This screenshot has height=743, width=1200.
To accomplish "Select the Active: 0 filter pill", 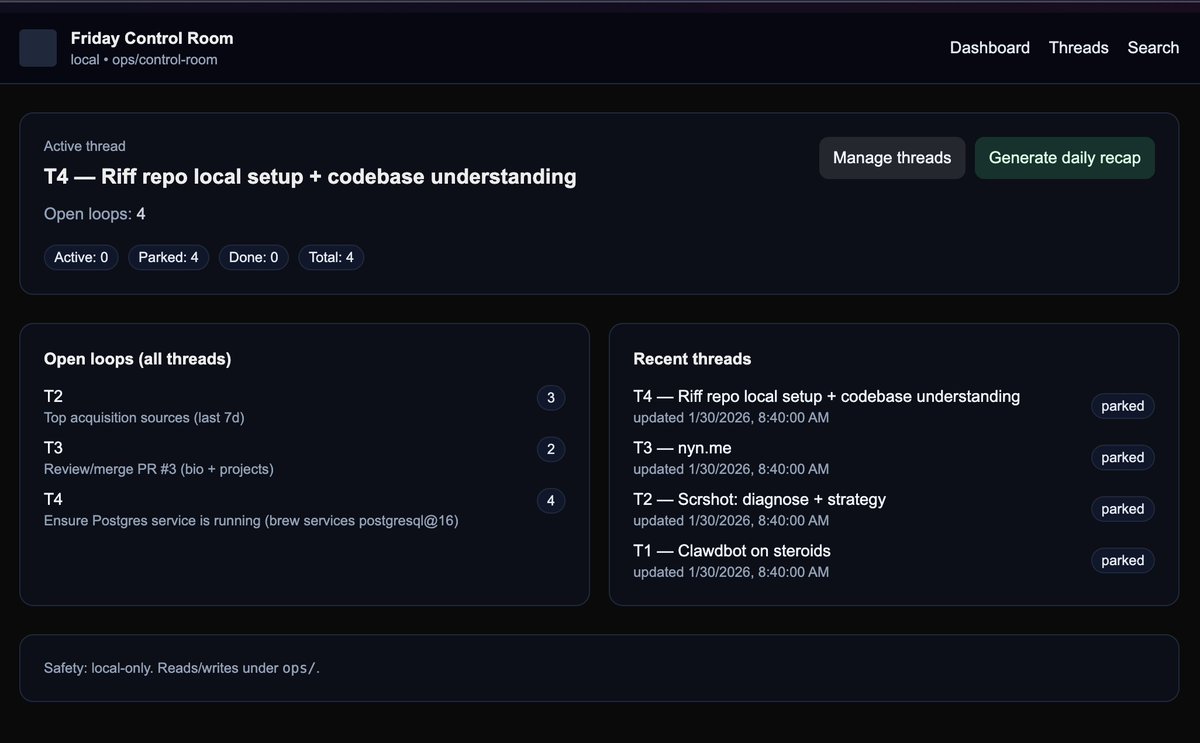I will 81,257.
